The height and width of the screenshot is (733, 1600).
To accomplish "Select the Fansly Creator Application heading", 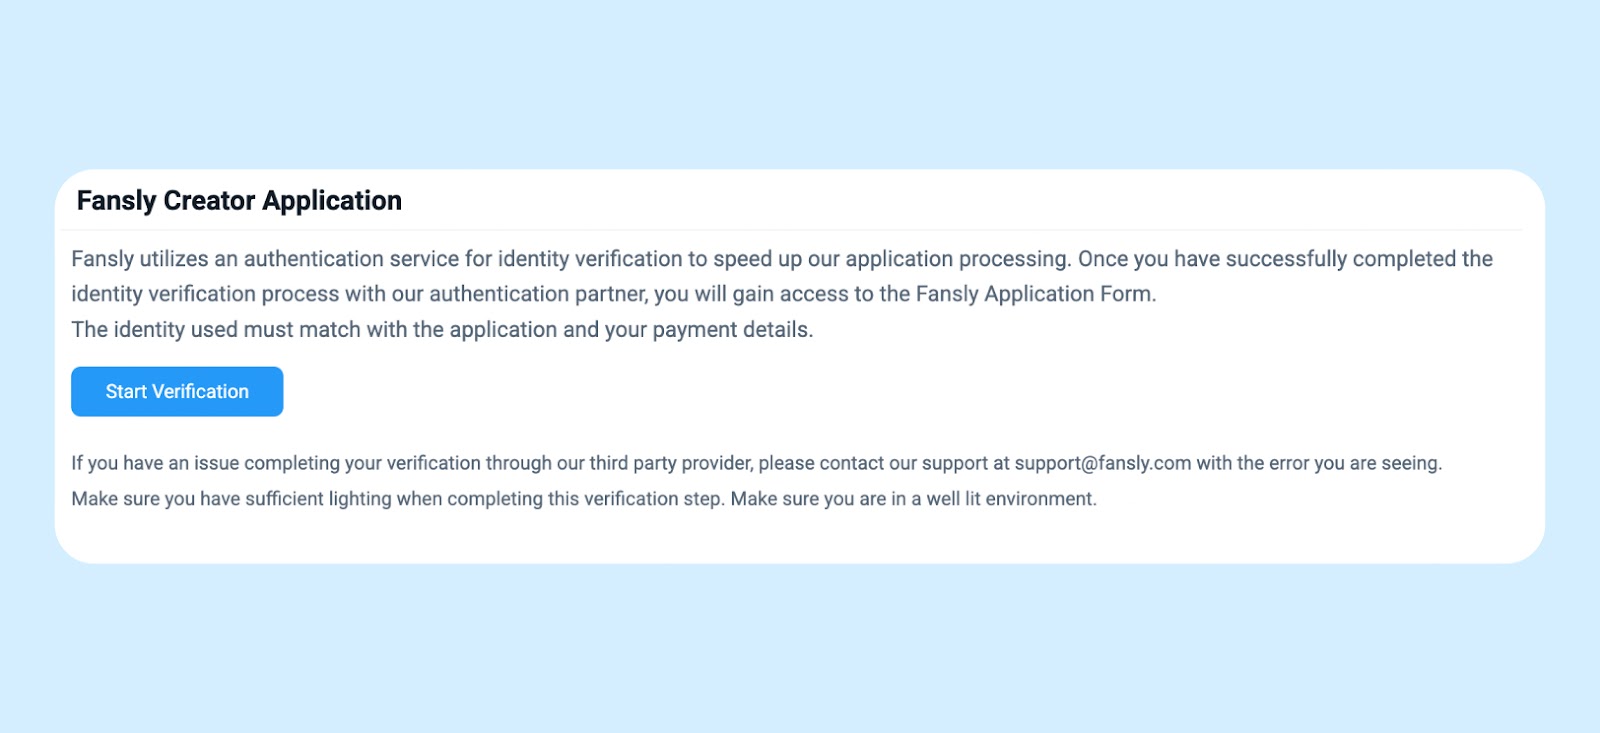I will [x=239, y=201].
